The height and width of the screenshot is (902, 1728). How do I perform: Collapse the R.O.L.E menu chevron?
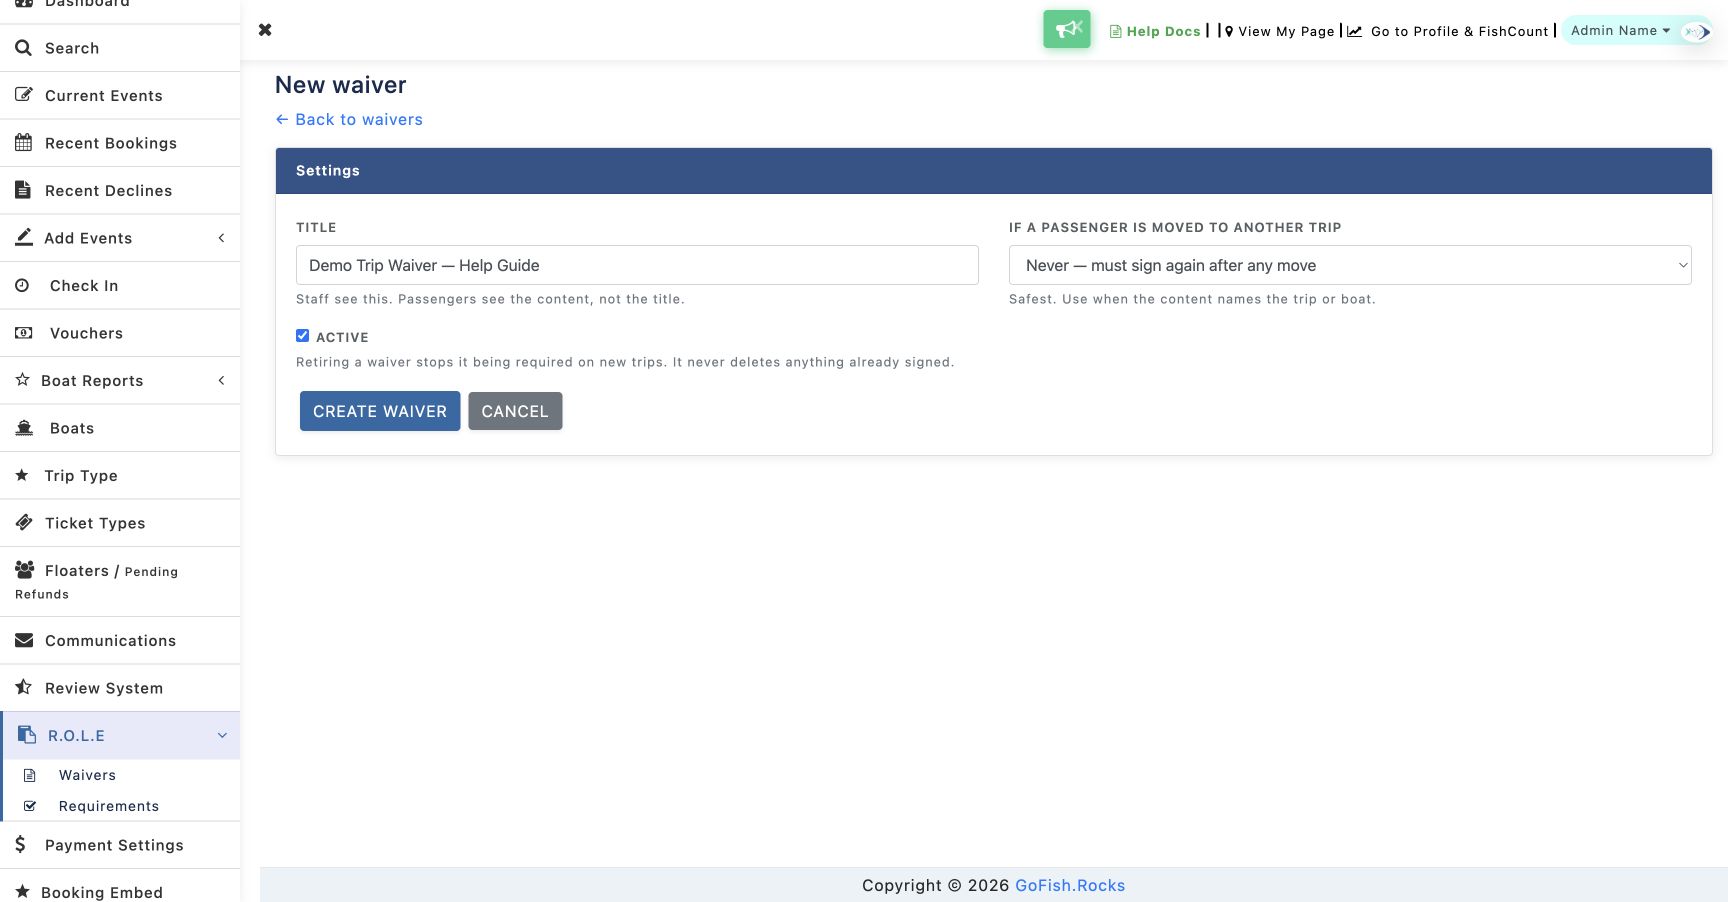tap(222, 735)
